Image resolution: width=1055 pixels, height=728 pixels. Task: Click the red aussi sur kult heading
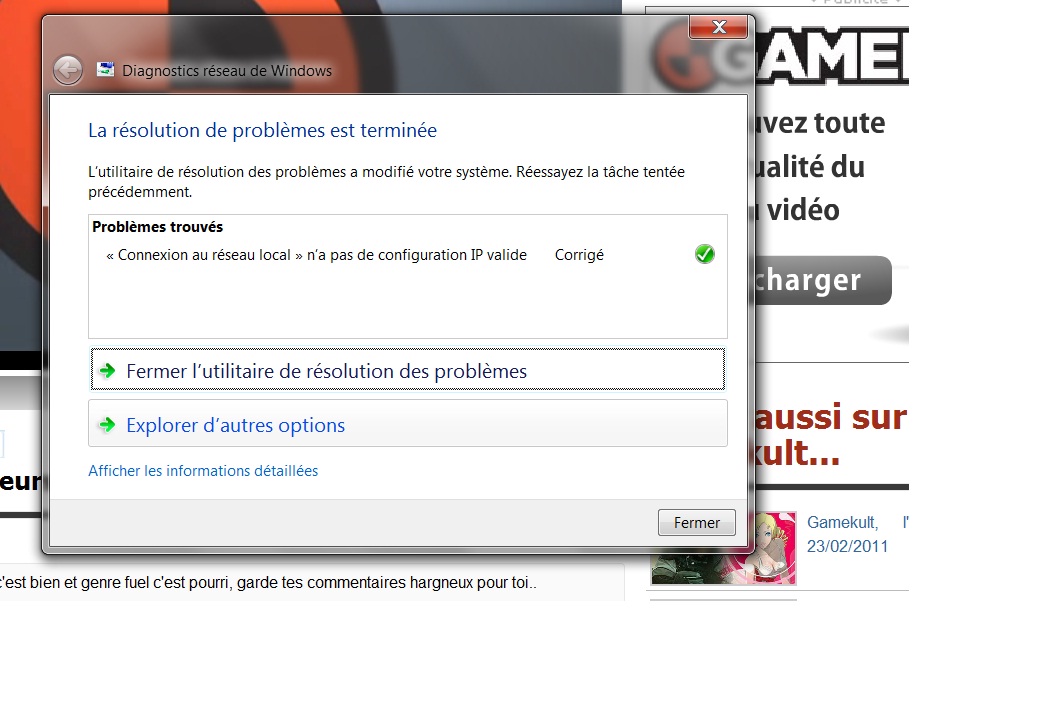click(830, 435)
